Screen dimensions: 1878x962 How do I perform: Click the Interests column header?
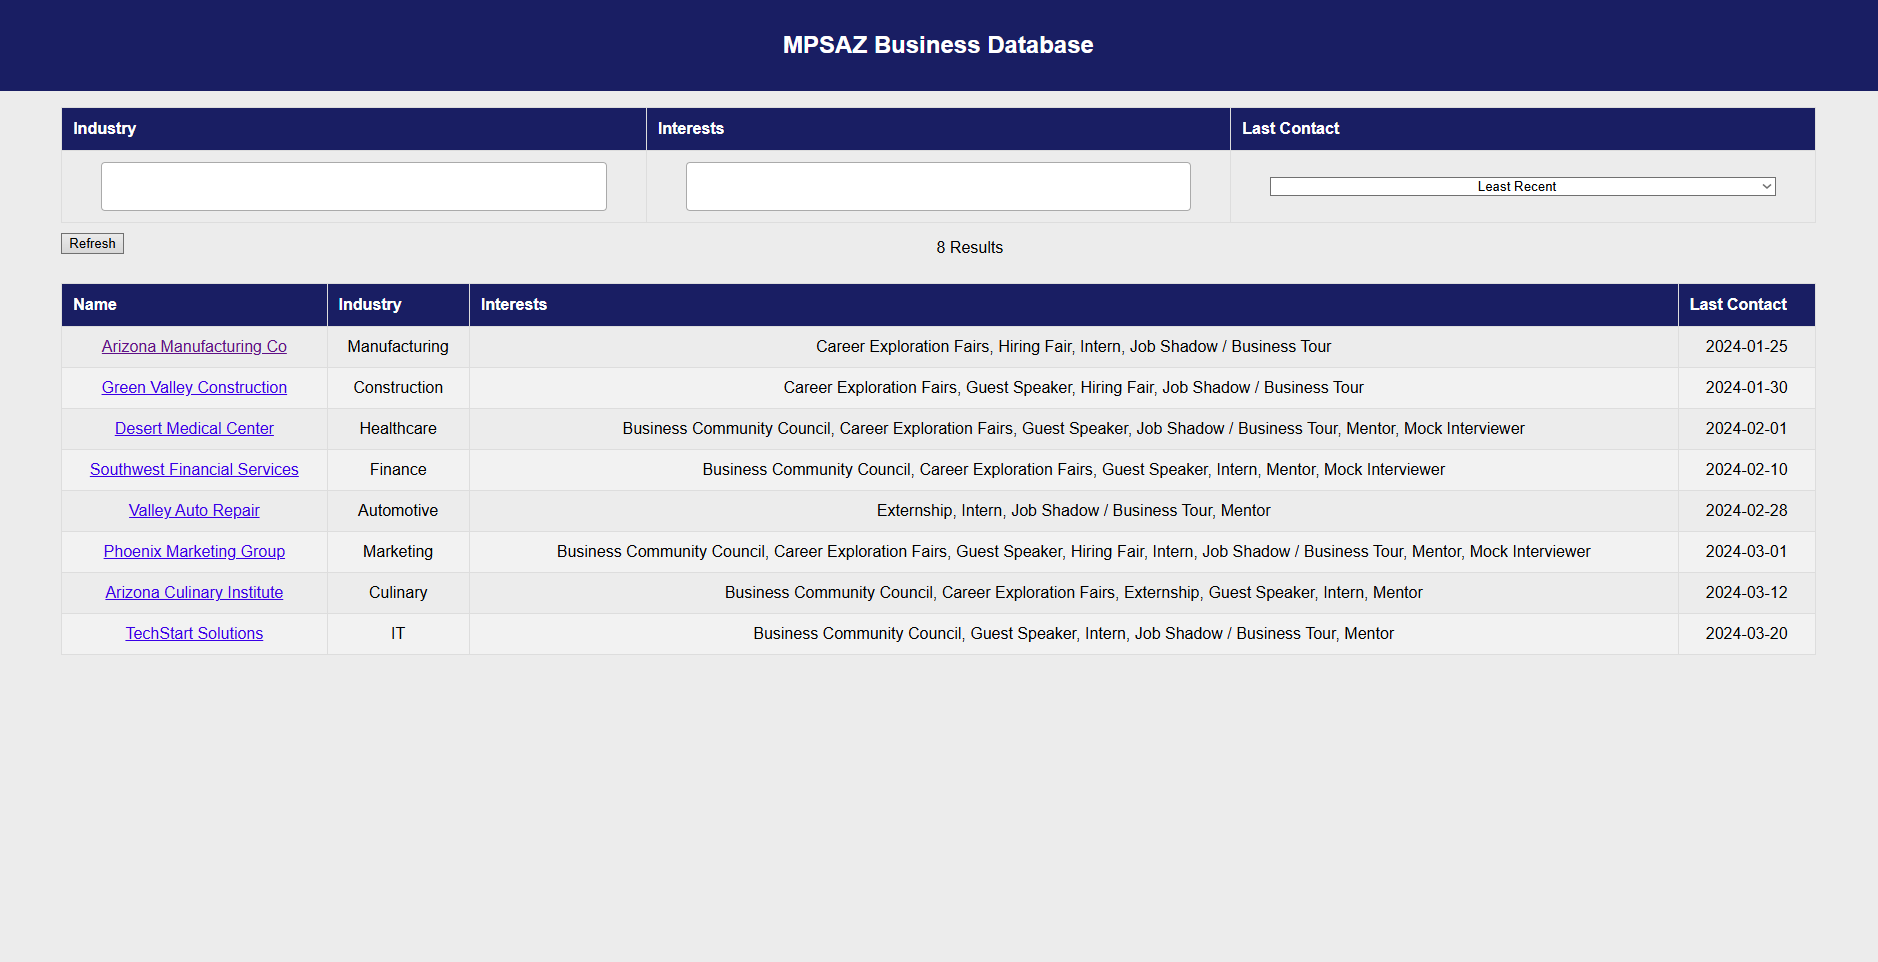click(513, 304)
